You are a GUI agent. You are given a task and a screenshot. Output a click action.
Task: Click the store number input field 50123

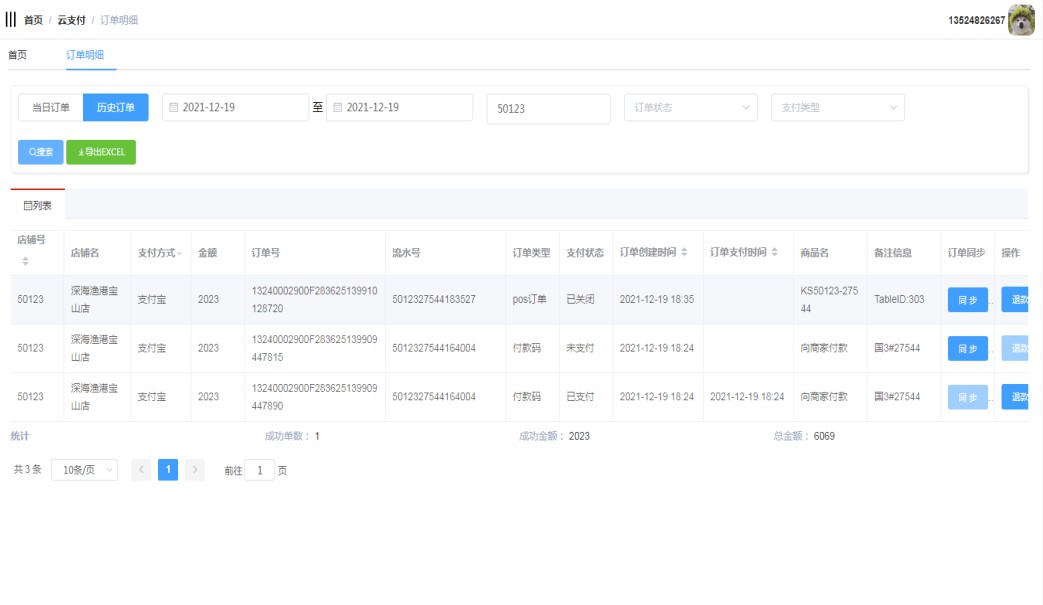548,109
